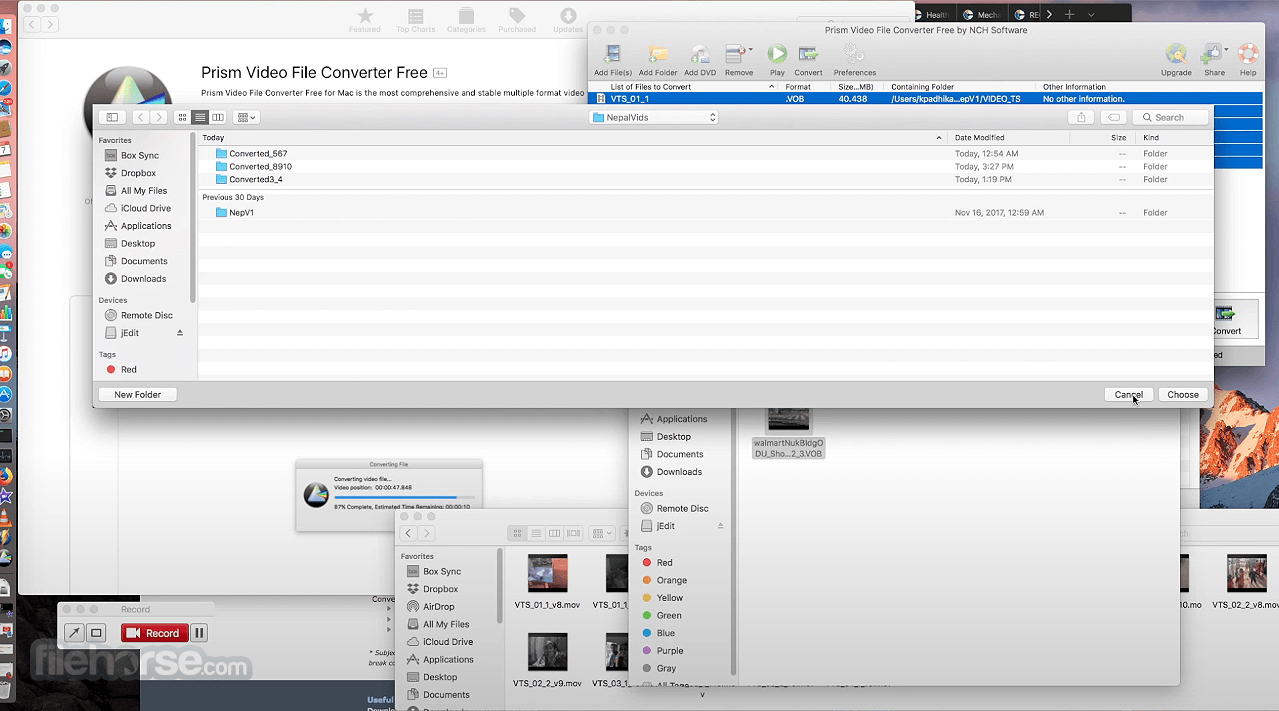Click the pause button in recorder window

coord(199,633)
